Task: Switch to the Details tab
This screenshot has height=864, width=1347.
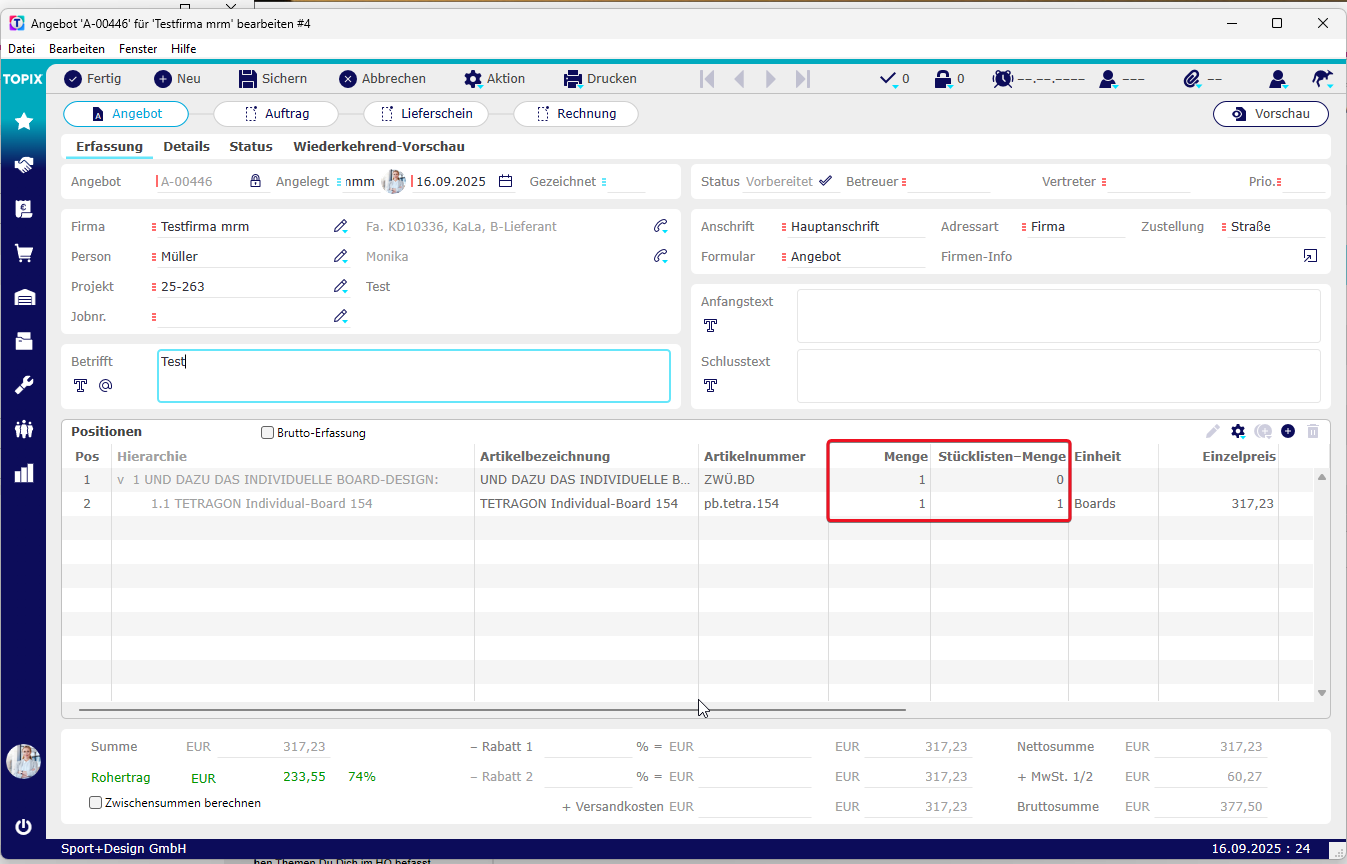Action: [186, 146]
